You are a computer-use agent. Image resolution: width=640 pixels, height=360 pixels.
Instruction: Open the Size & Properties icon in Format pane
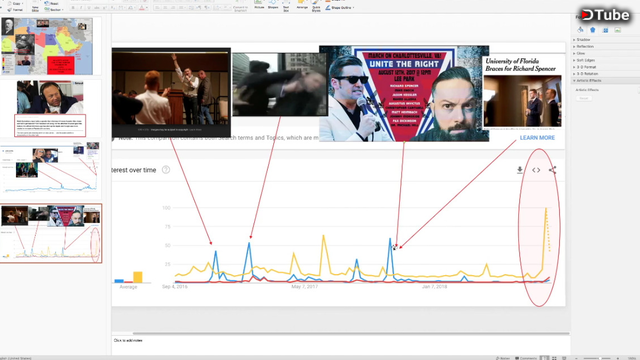point(605,30)
